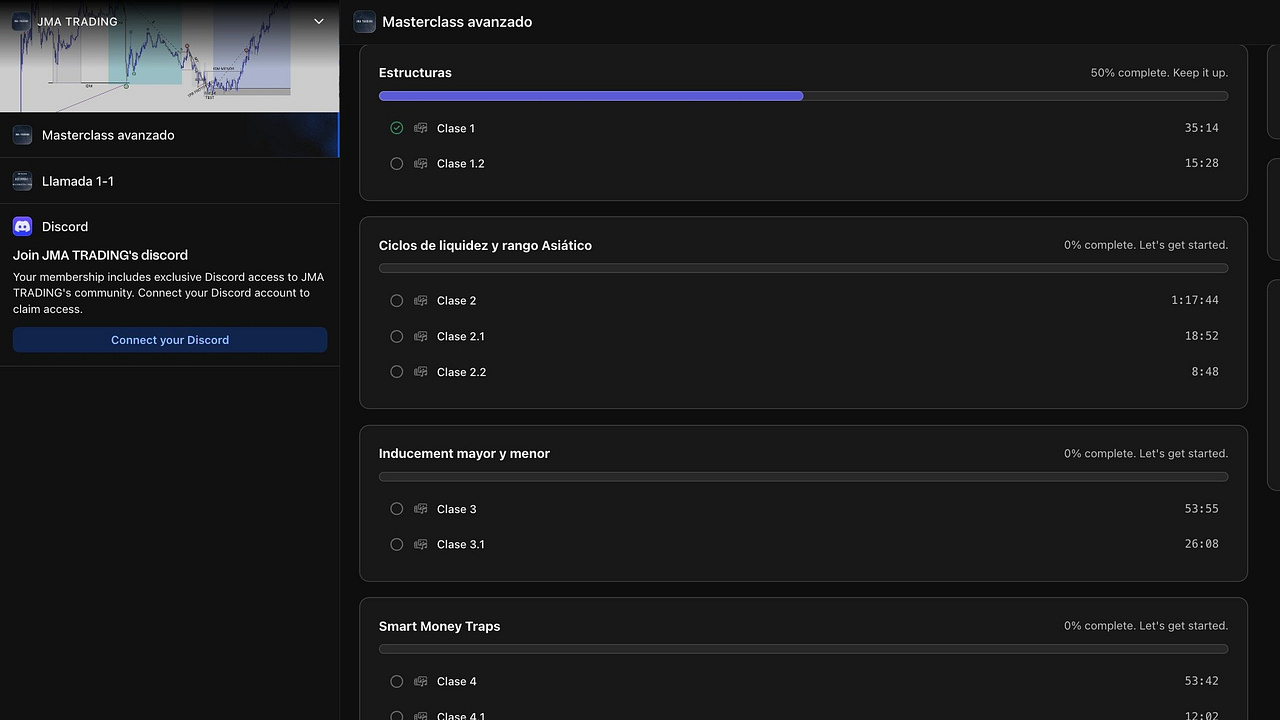This screenshot has width=1280, height=720.
Task: Click video icon beside Clase 1.2
Action: [421, 163]
